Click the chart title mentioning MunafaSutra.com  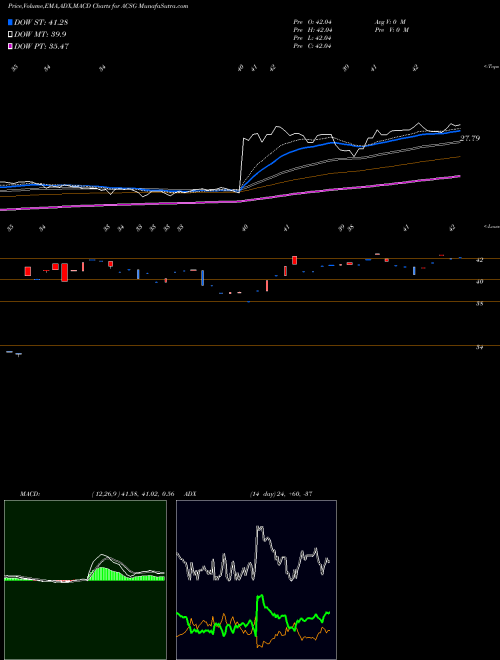[x=98, y=6]
